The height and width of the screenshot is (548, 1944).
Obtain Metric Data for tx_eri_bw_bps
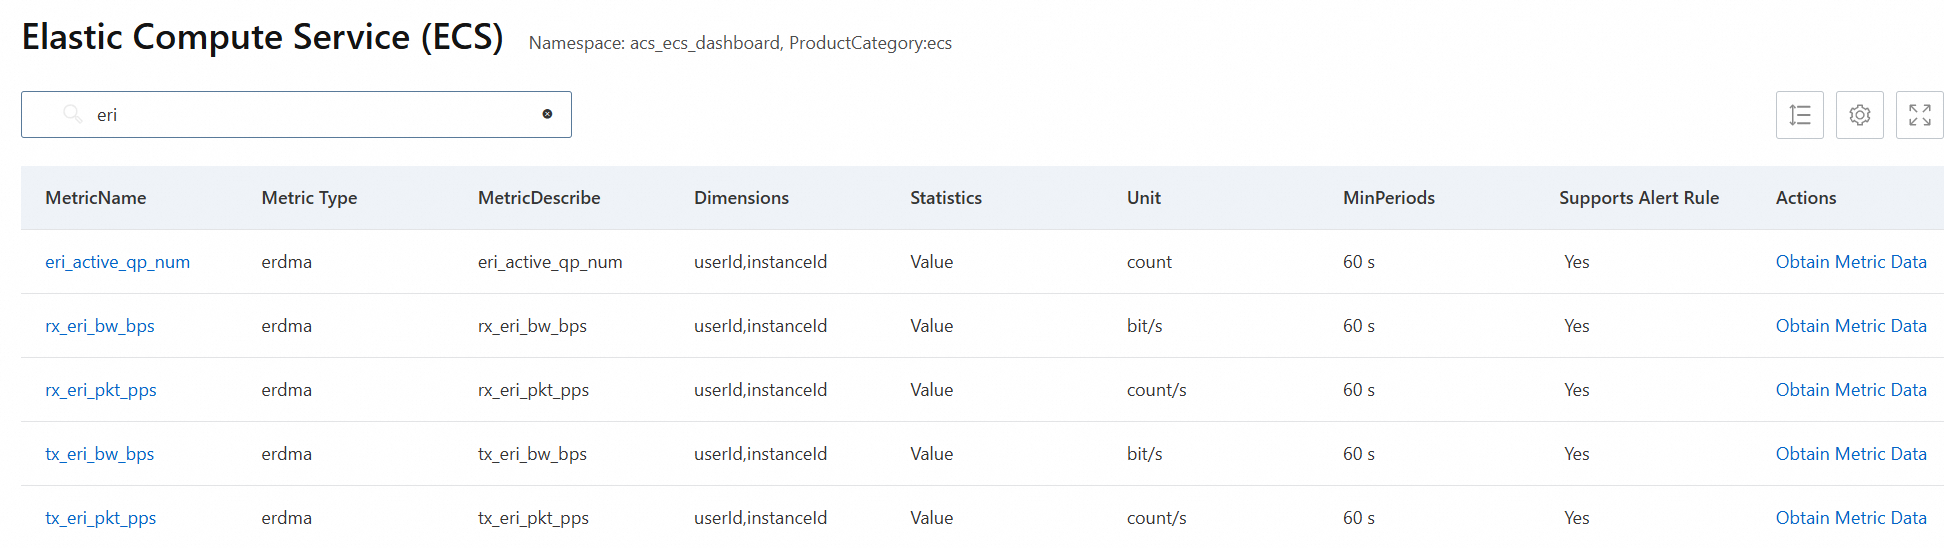point(1850,454)
